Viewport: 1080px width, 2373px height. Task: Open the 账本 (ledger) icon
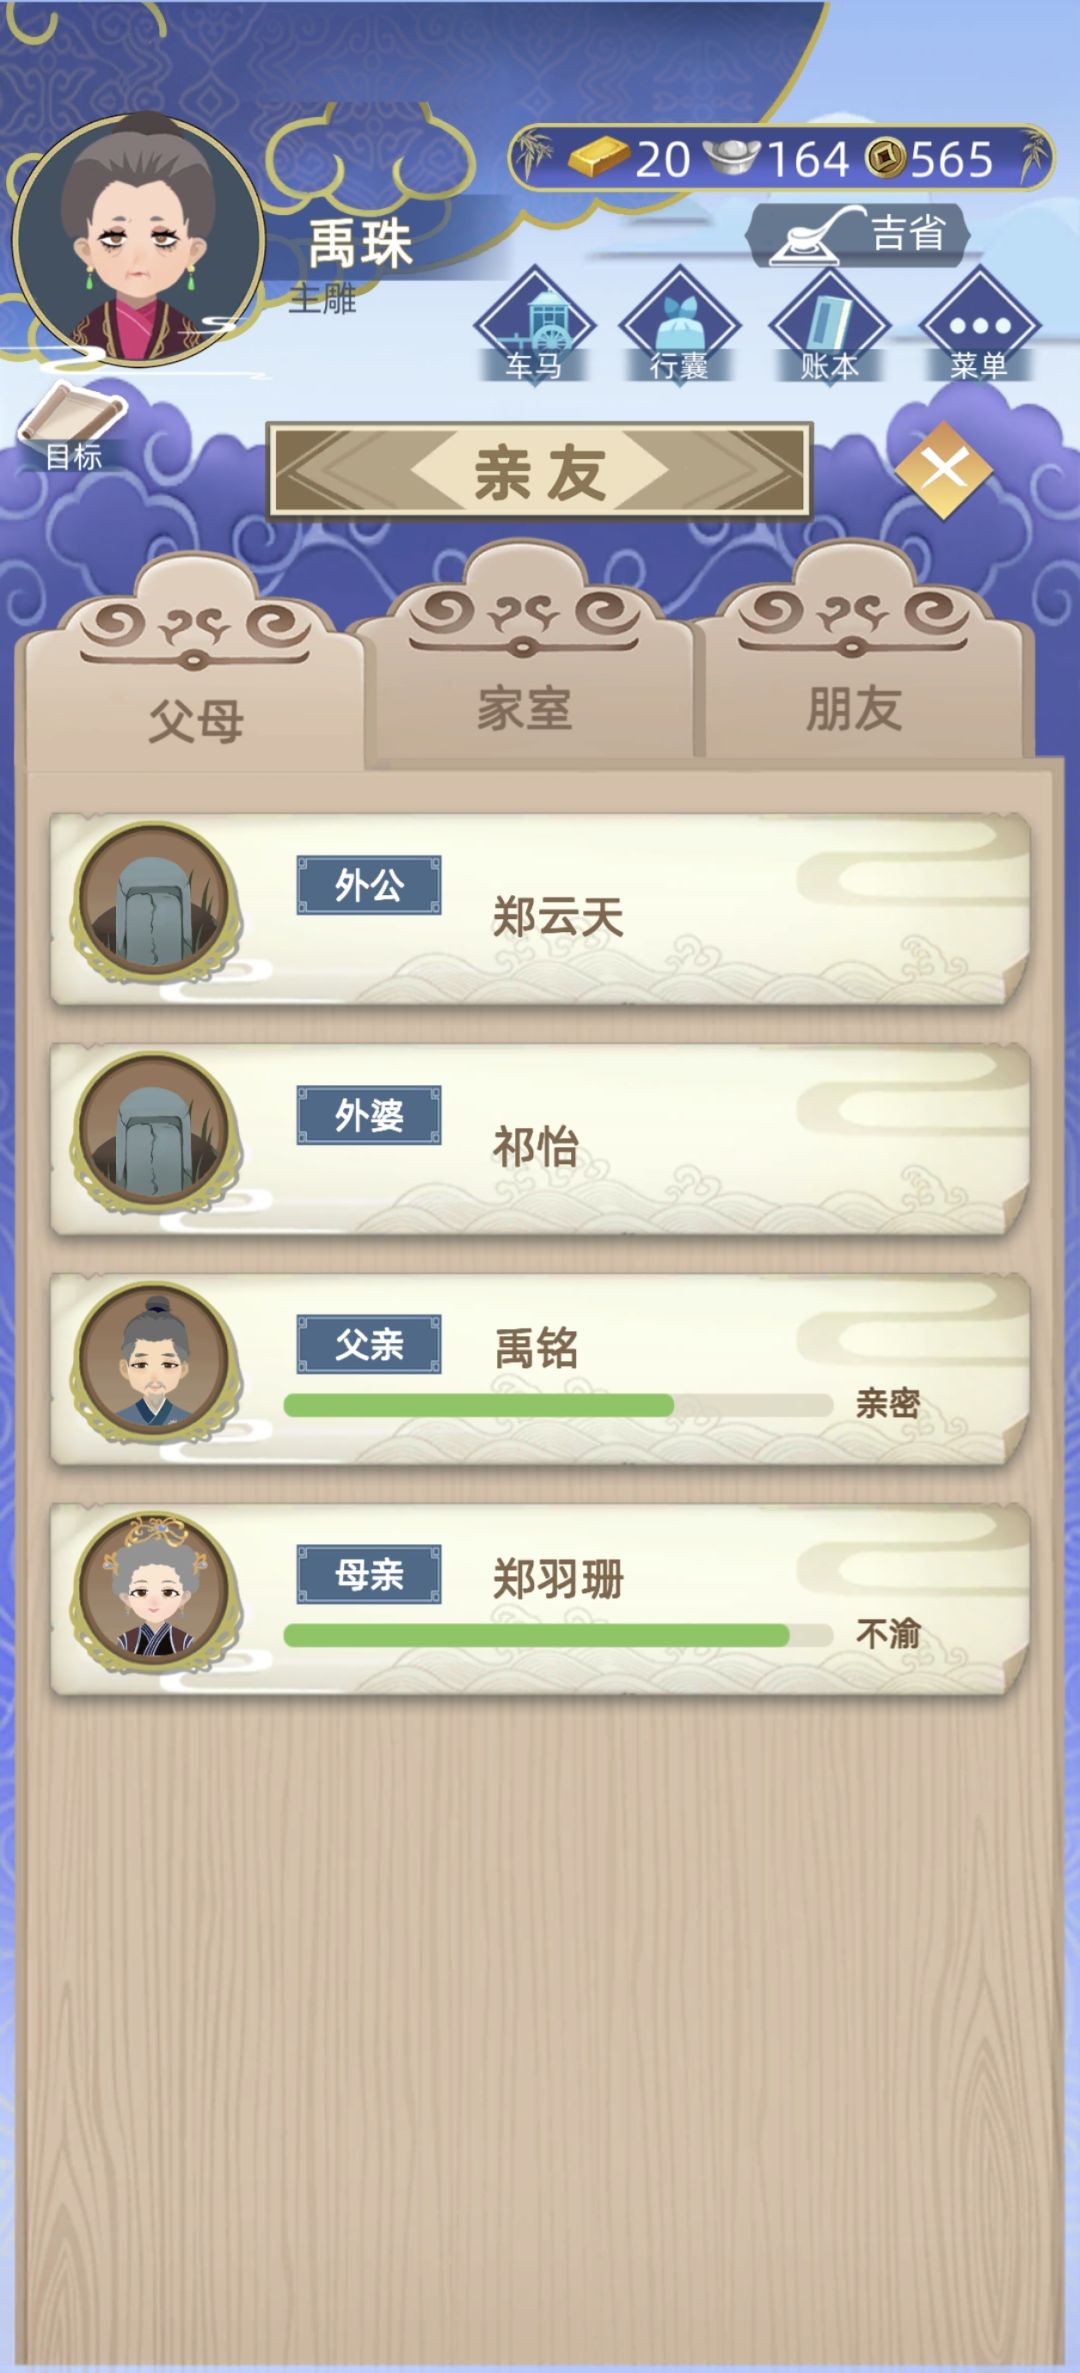[x=831, y=326]
